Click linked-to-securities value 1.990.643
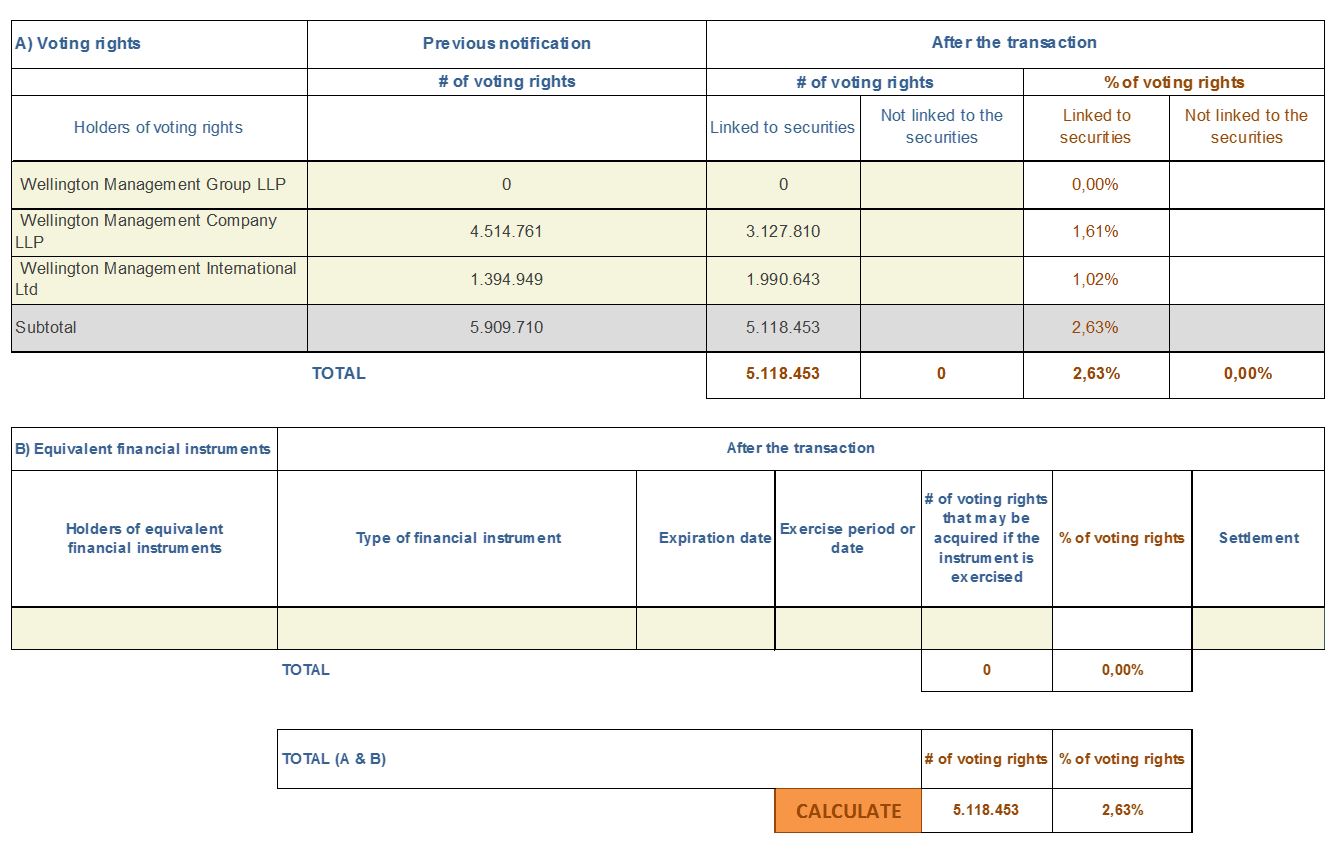This screenshot has height=851, width=1337. (783, 280)
